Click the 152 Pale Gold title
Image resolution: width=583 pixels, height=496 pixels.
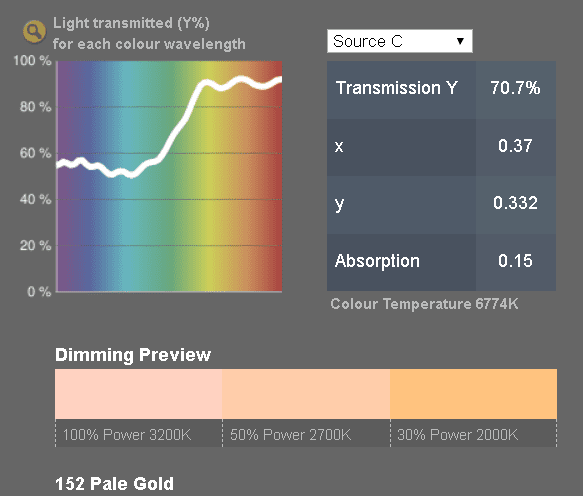click(115, 484)
